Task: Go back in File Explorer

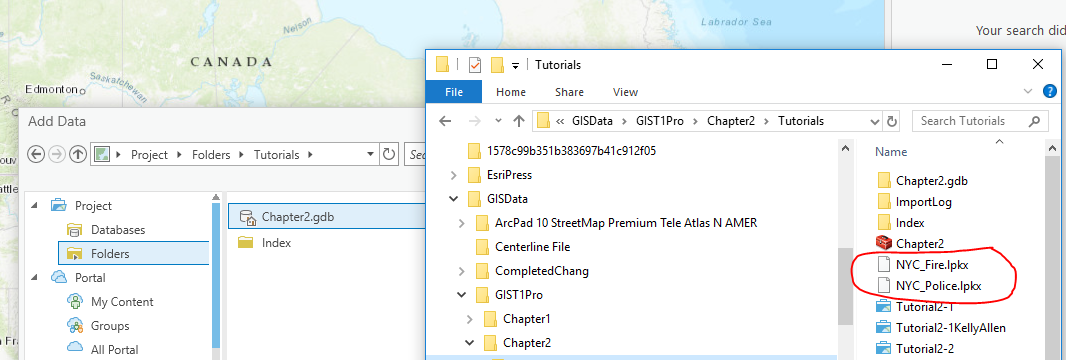Action: [445, 121]
